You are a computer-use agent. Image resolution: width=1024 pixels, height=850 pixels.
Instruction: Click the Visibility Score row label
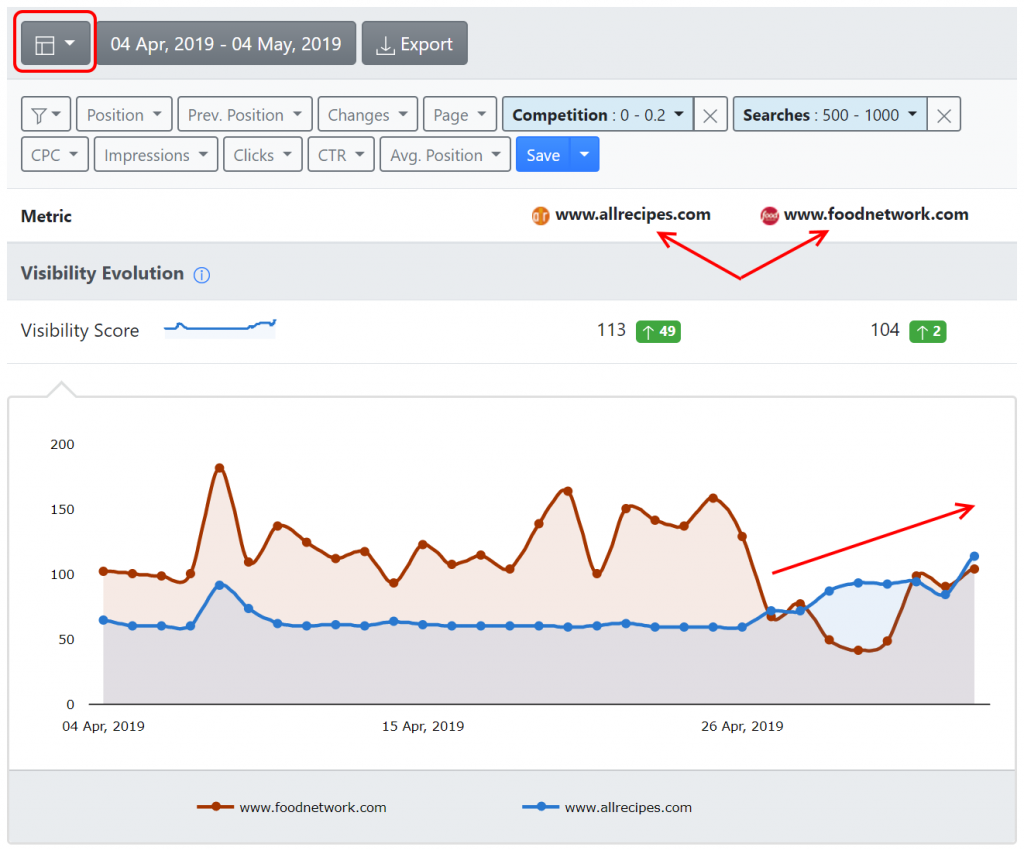point(80,330)
